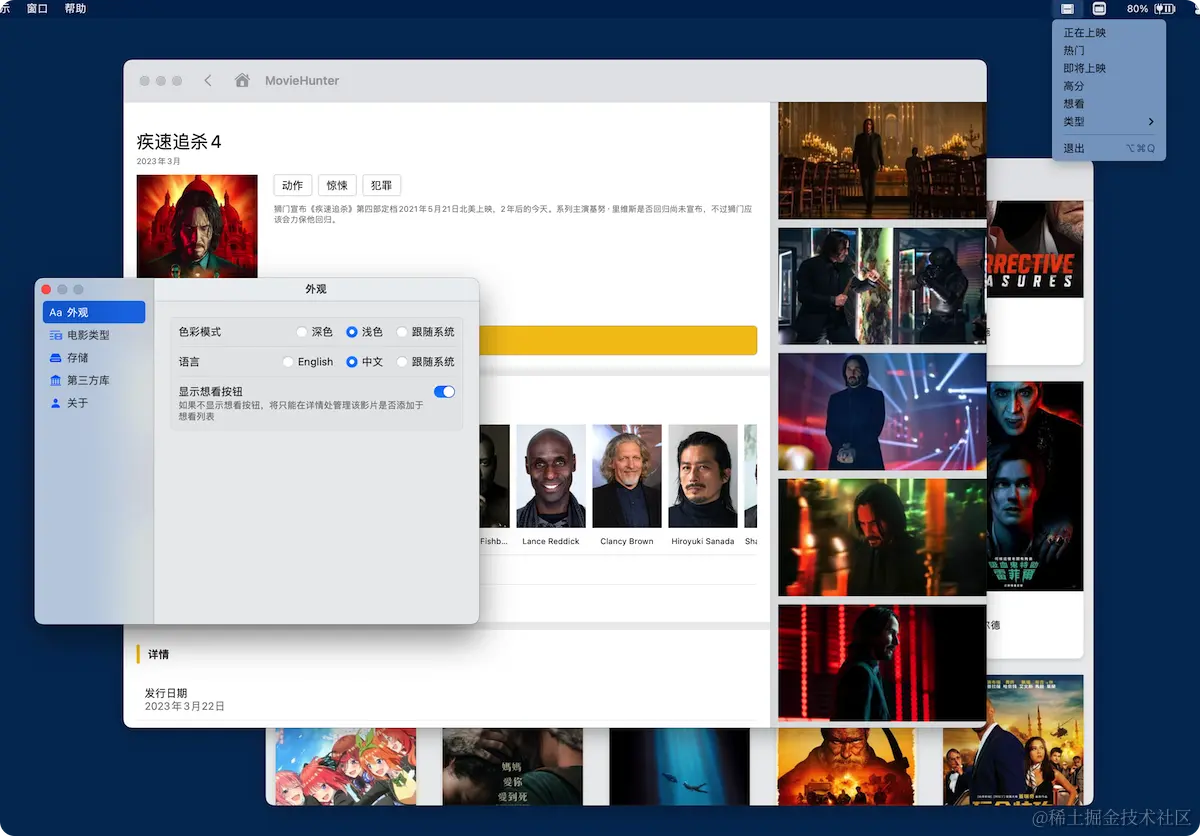Screen dimensions: 1200x836
Task: Click the 动作 genre tag
Action: point(292,185)
